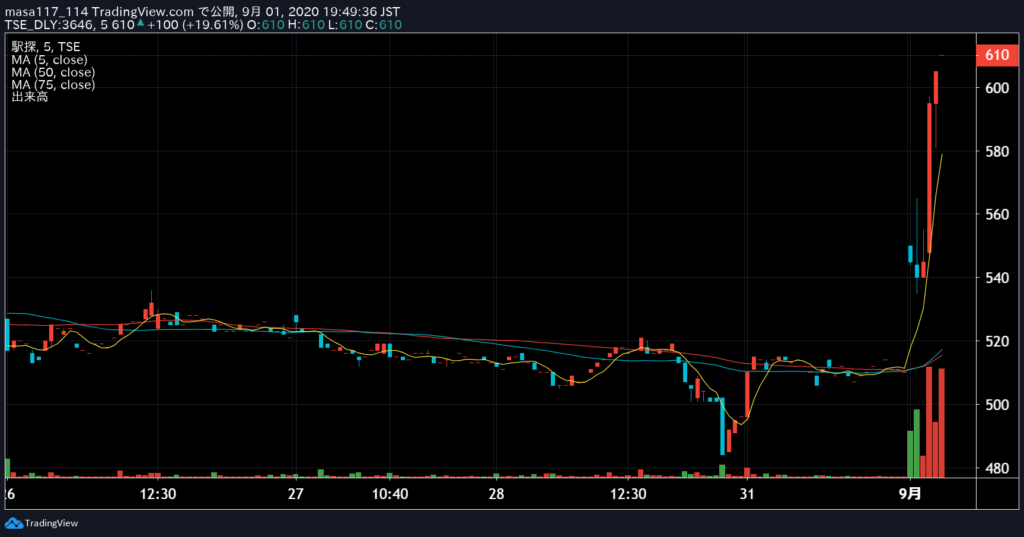Click the 10:40 time axis label
Screen dimensions: 1024x537
[390, 494]
